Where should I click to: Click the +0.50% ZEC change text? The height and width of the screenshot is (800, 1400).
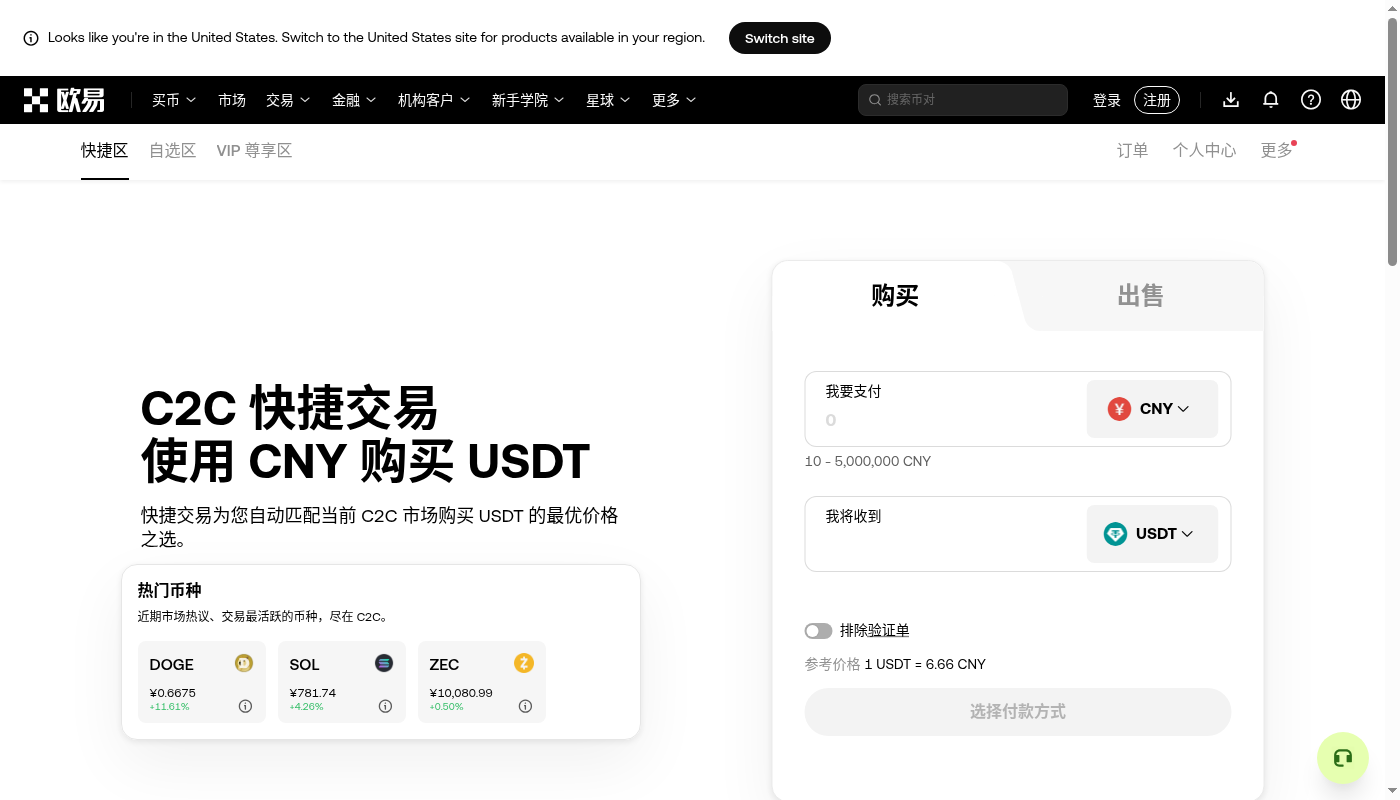pos(446,707)
